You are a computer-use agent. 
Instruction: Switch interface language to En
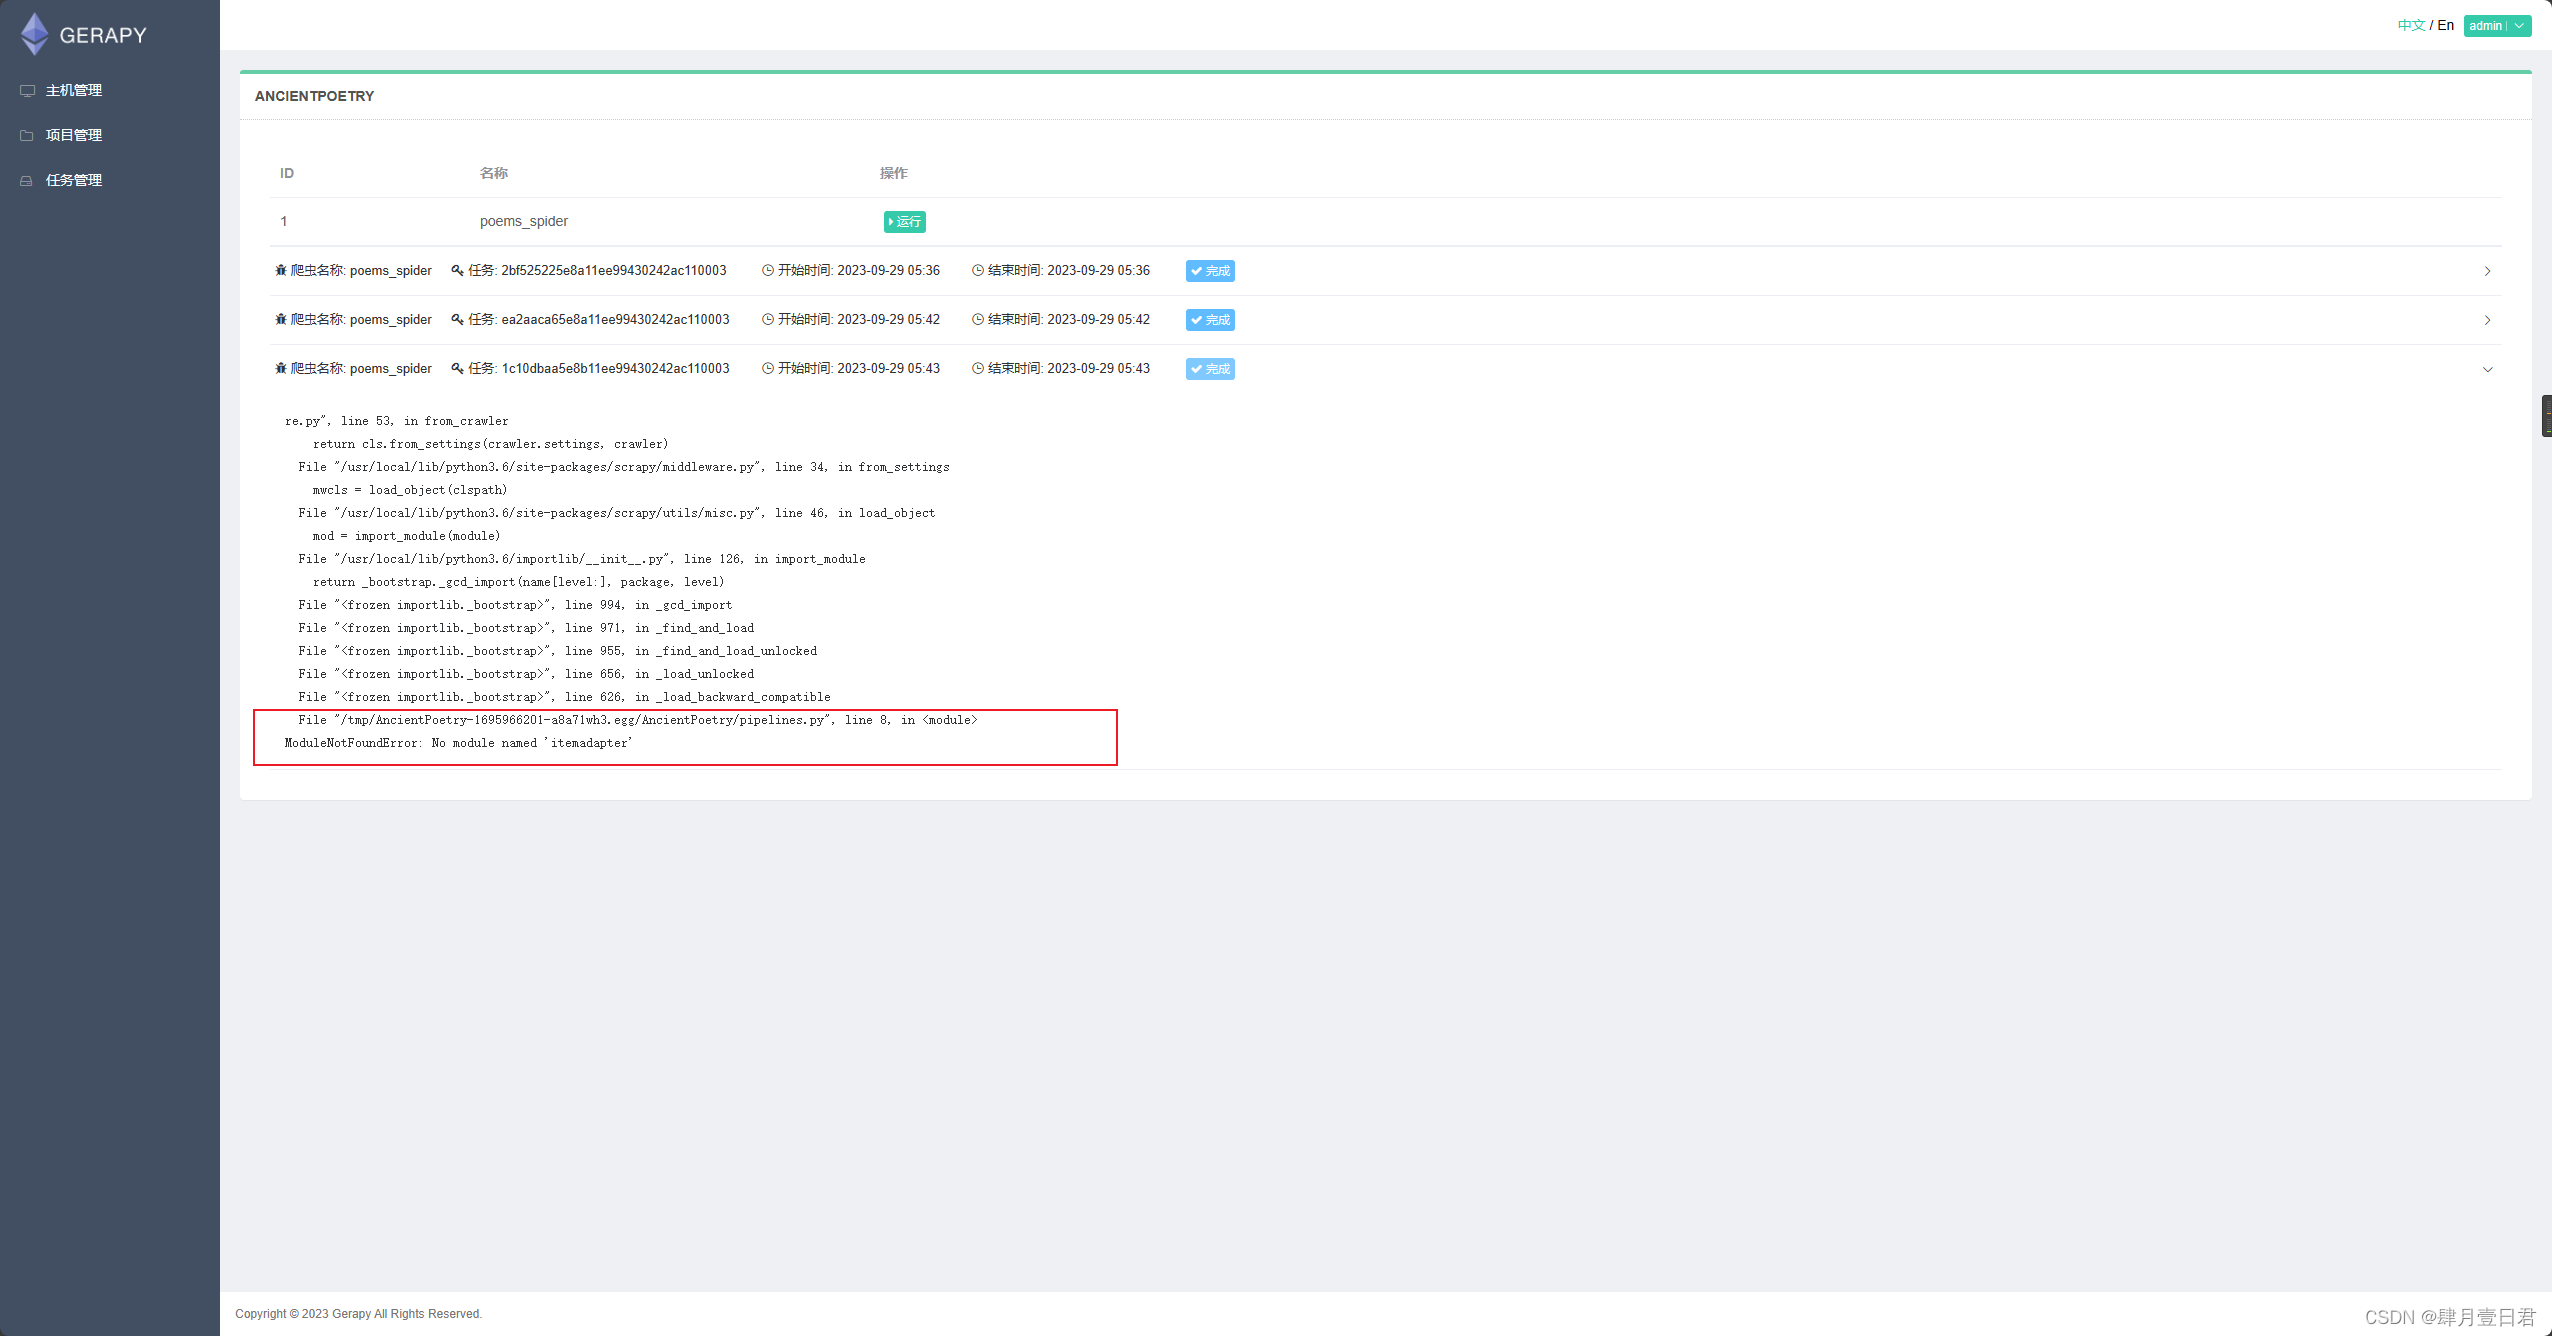tap(2445, 25)
